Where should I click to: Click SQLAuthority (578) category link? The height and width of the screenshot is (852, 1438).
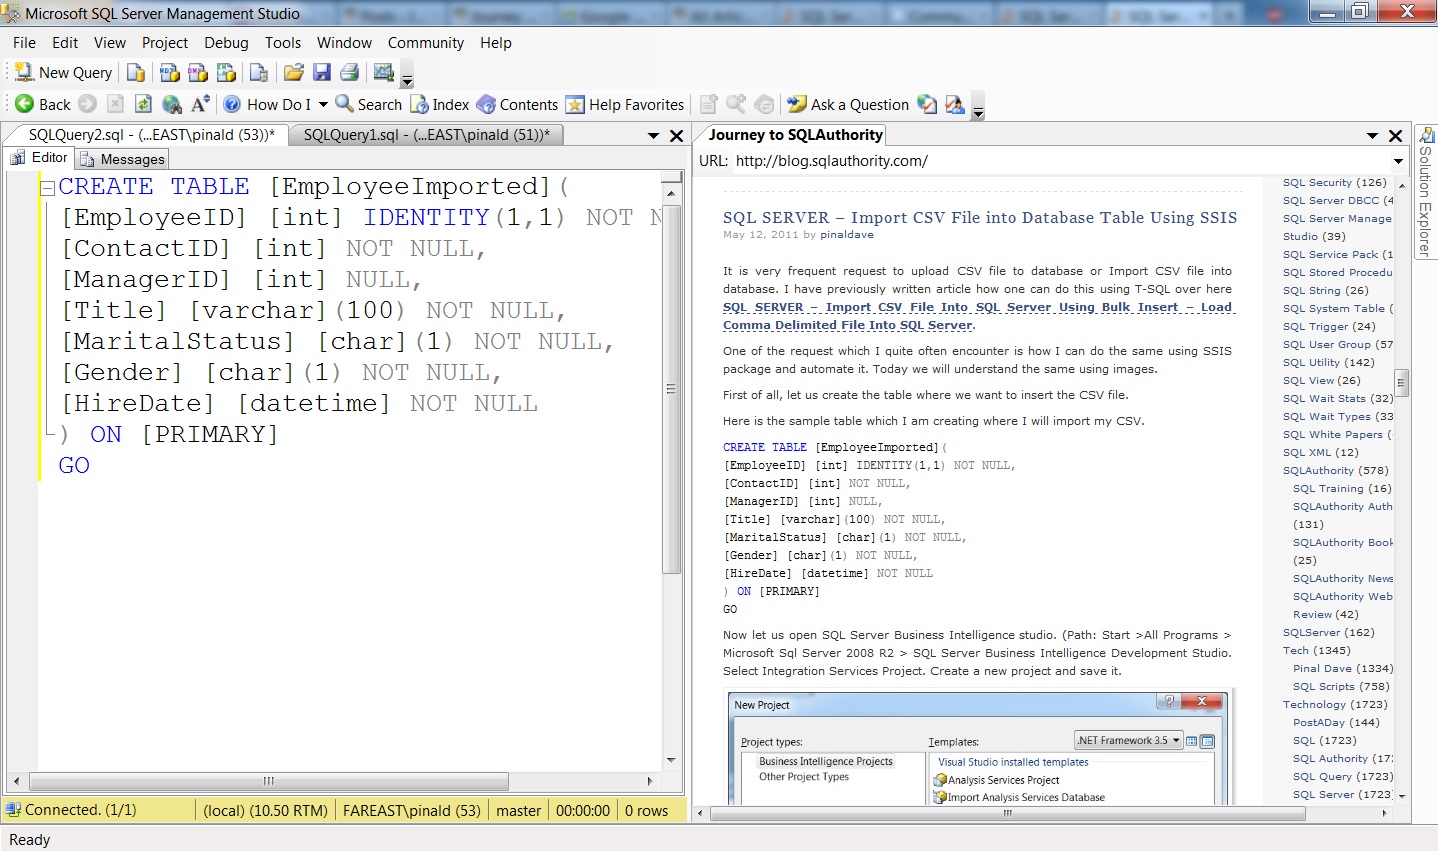[1336, 471]
